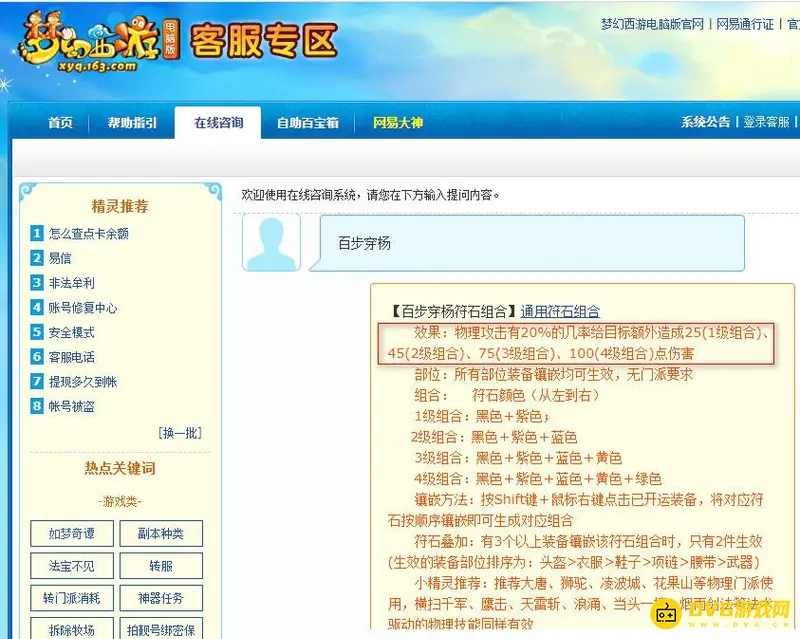Click the 精灵推荐 panel heading
Image resolution: width=800 pixels, height=639 pixels.
tap(120, 206)
